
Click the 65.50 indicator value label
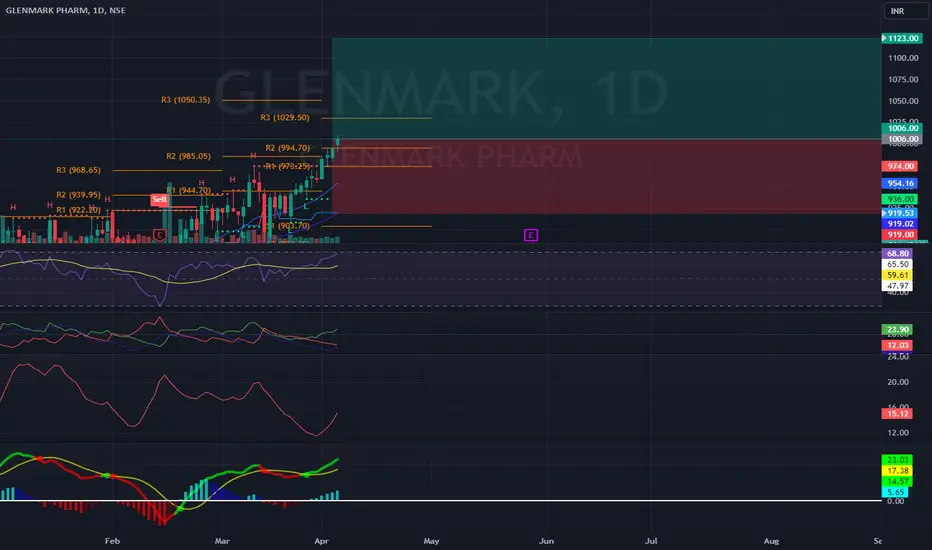(x=897, y=264)
